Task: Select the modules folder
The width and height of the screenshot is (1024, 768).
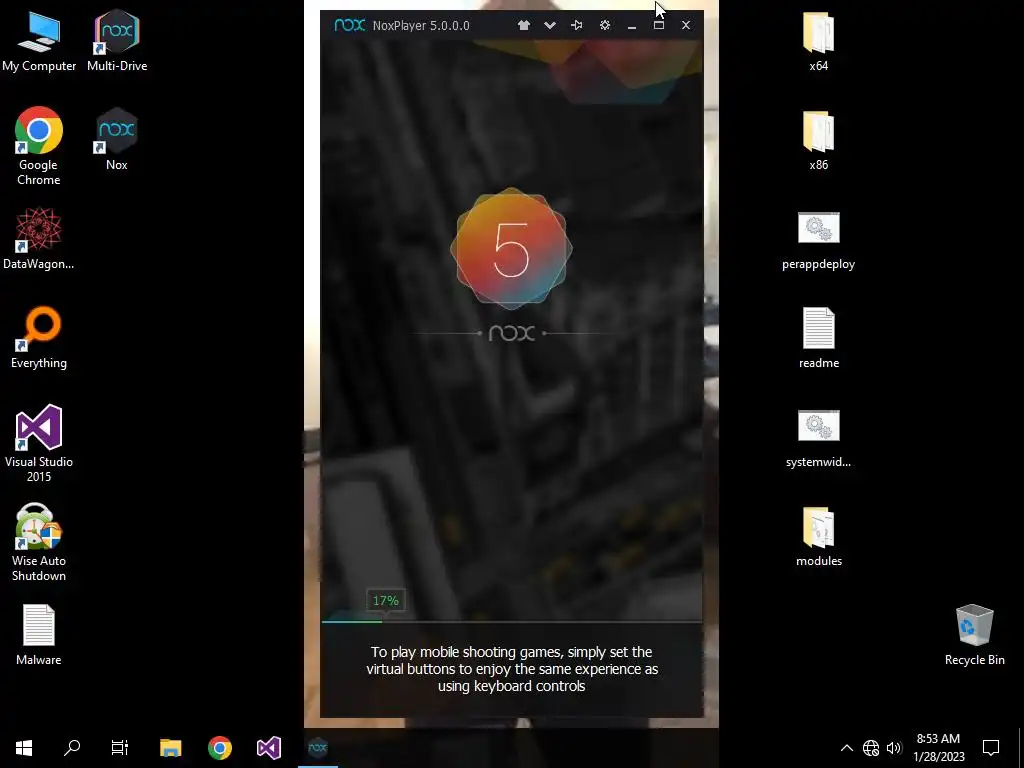Action: coord(818,537)
